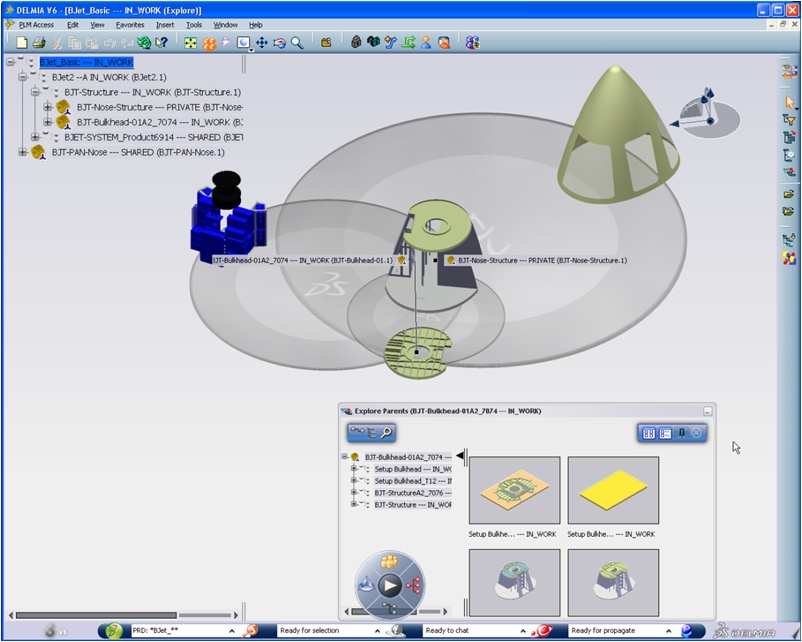Open the Tools menu

click(x=194, y=25)
